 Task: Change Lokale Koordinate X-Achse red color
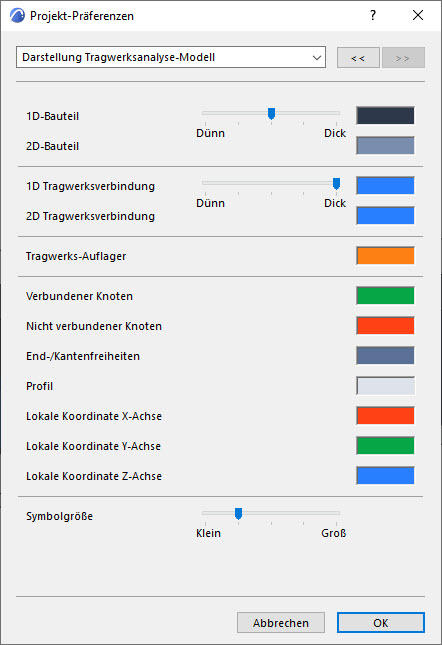tap(385, 415)
